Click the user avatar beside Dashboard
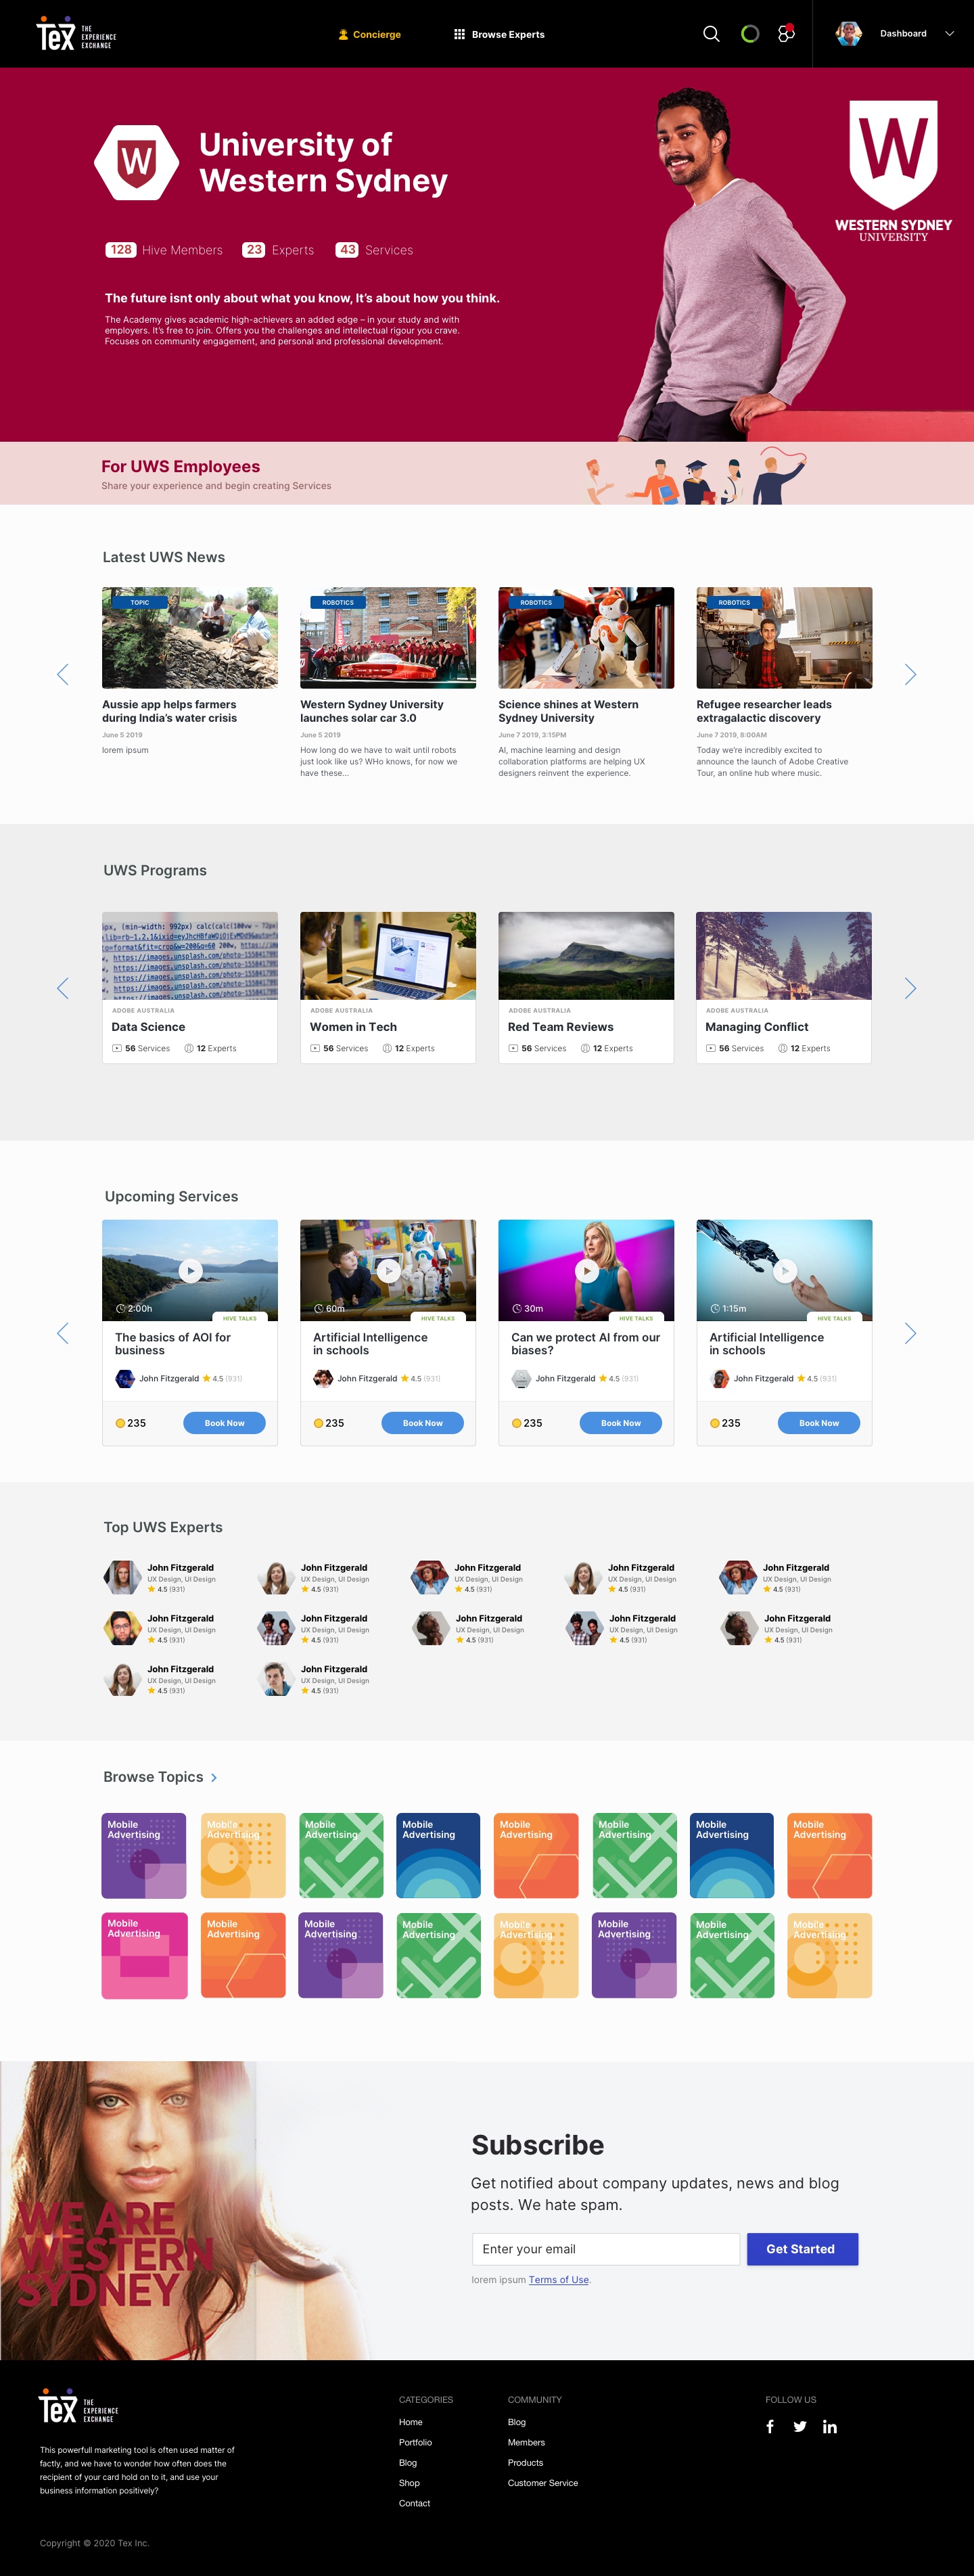 coord(849,34)
